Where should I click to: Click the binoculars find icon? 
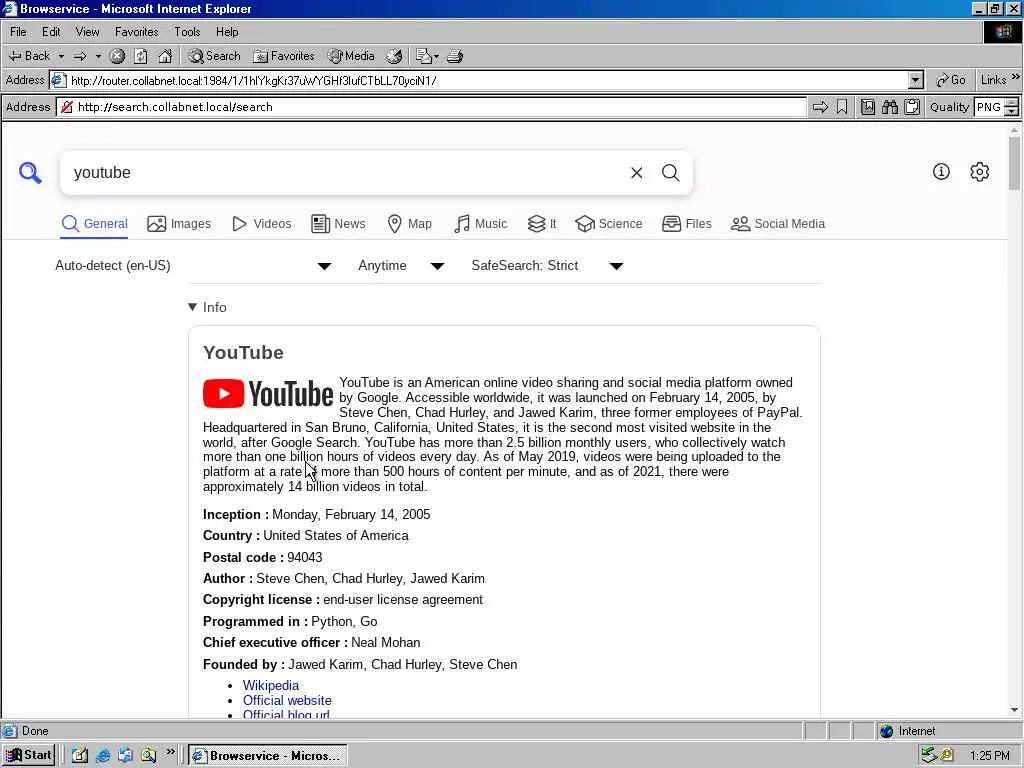[889, 107]
